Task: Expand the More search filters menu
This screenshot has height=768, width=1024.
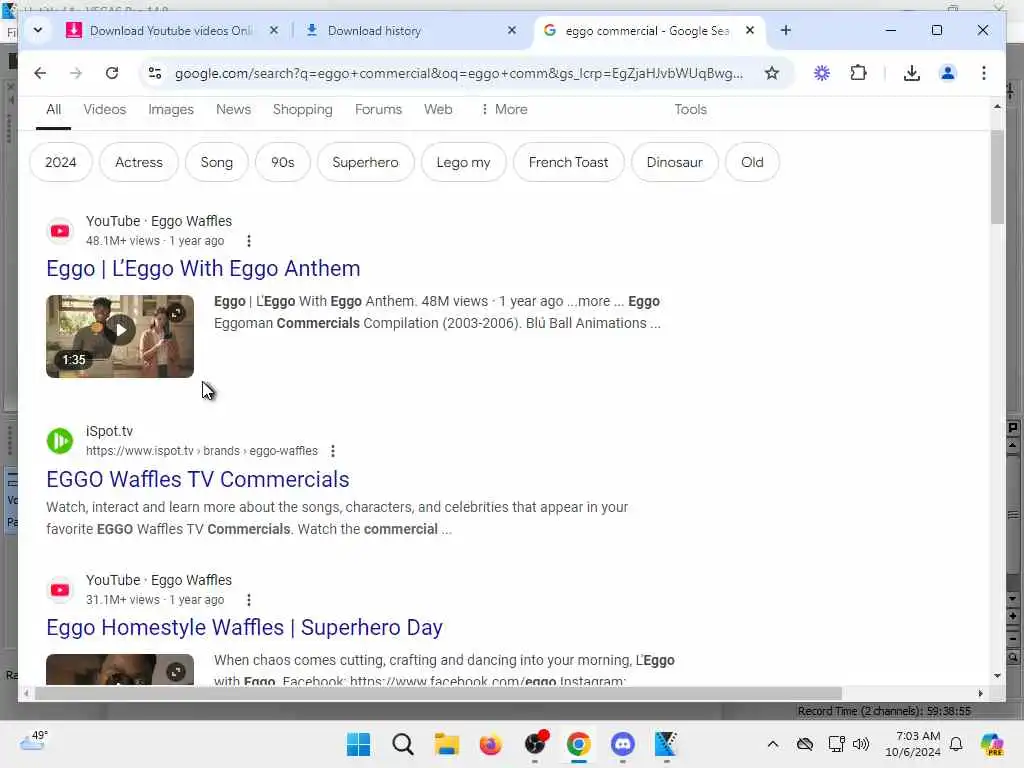Action: 504,110
